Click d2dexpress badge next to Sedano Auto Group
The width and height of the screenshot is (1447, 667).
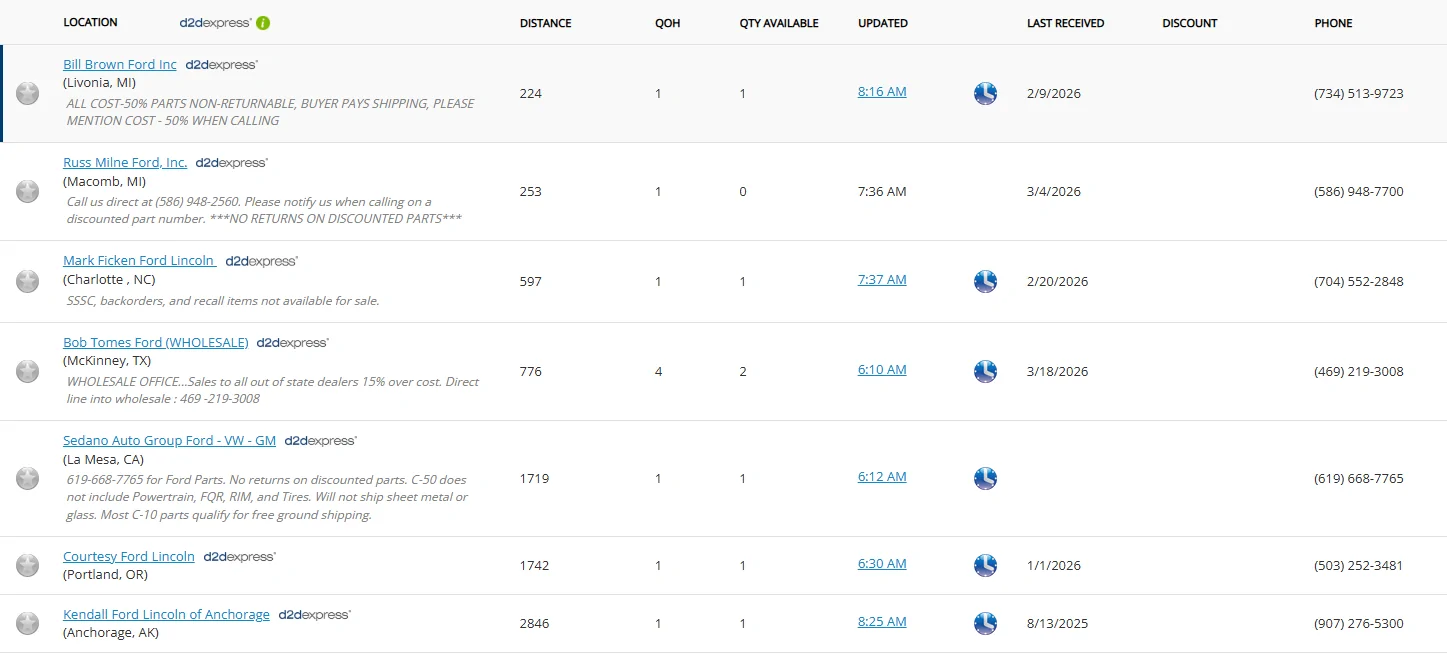320,441
